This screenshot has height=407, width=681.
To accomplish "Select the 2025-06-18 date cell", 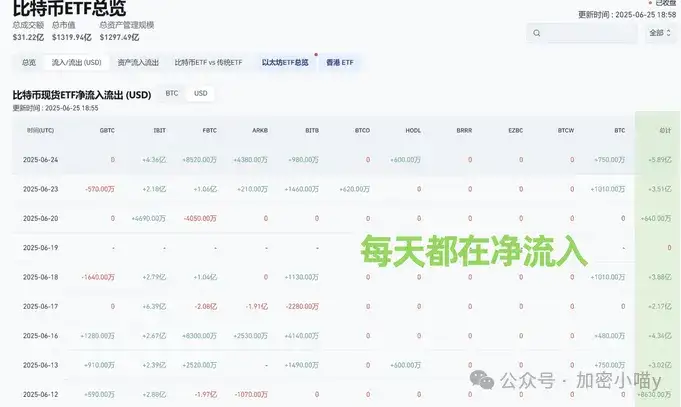I will (x=40, y=277).
